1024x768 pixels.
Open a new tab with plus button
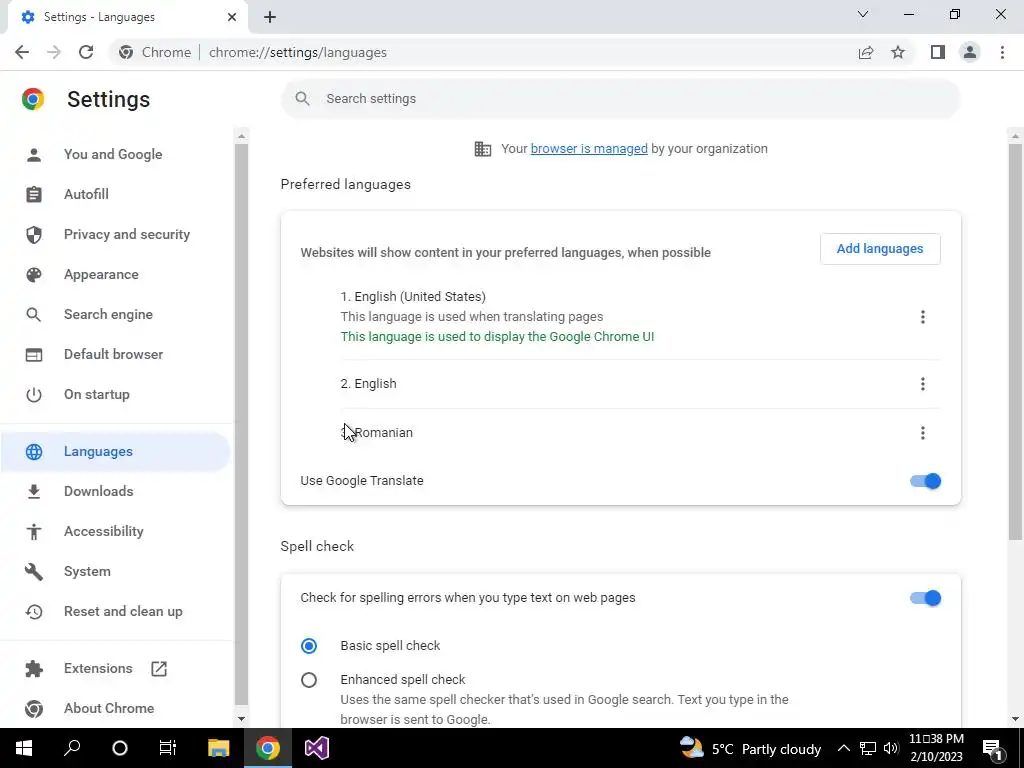[x=270, y=17]
